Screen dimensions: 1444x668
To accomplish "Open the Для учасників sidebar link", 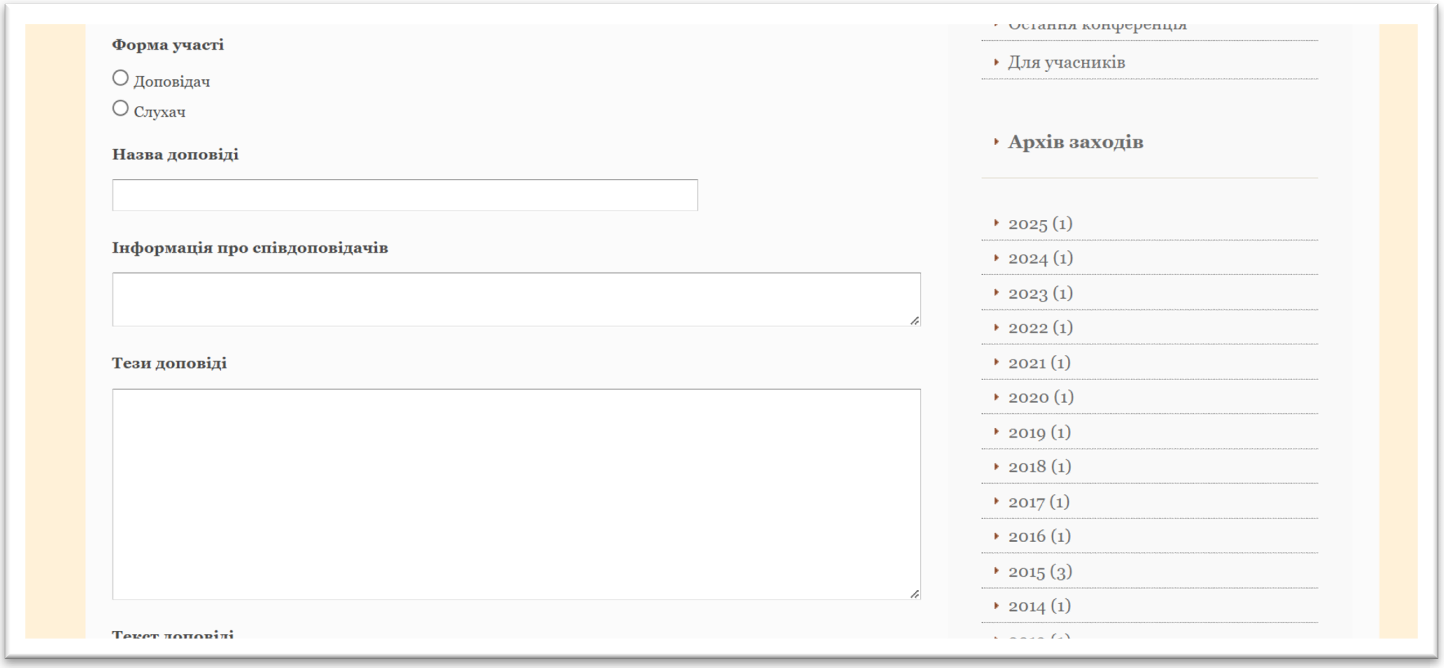I will pyautogui.click(x=1066, y=63).
